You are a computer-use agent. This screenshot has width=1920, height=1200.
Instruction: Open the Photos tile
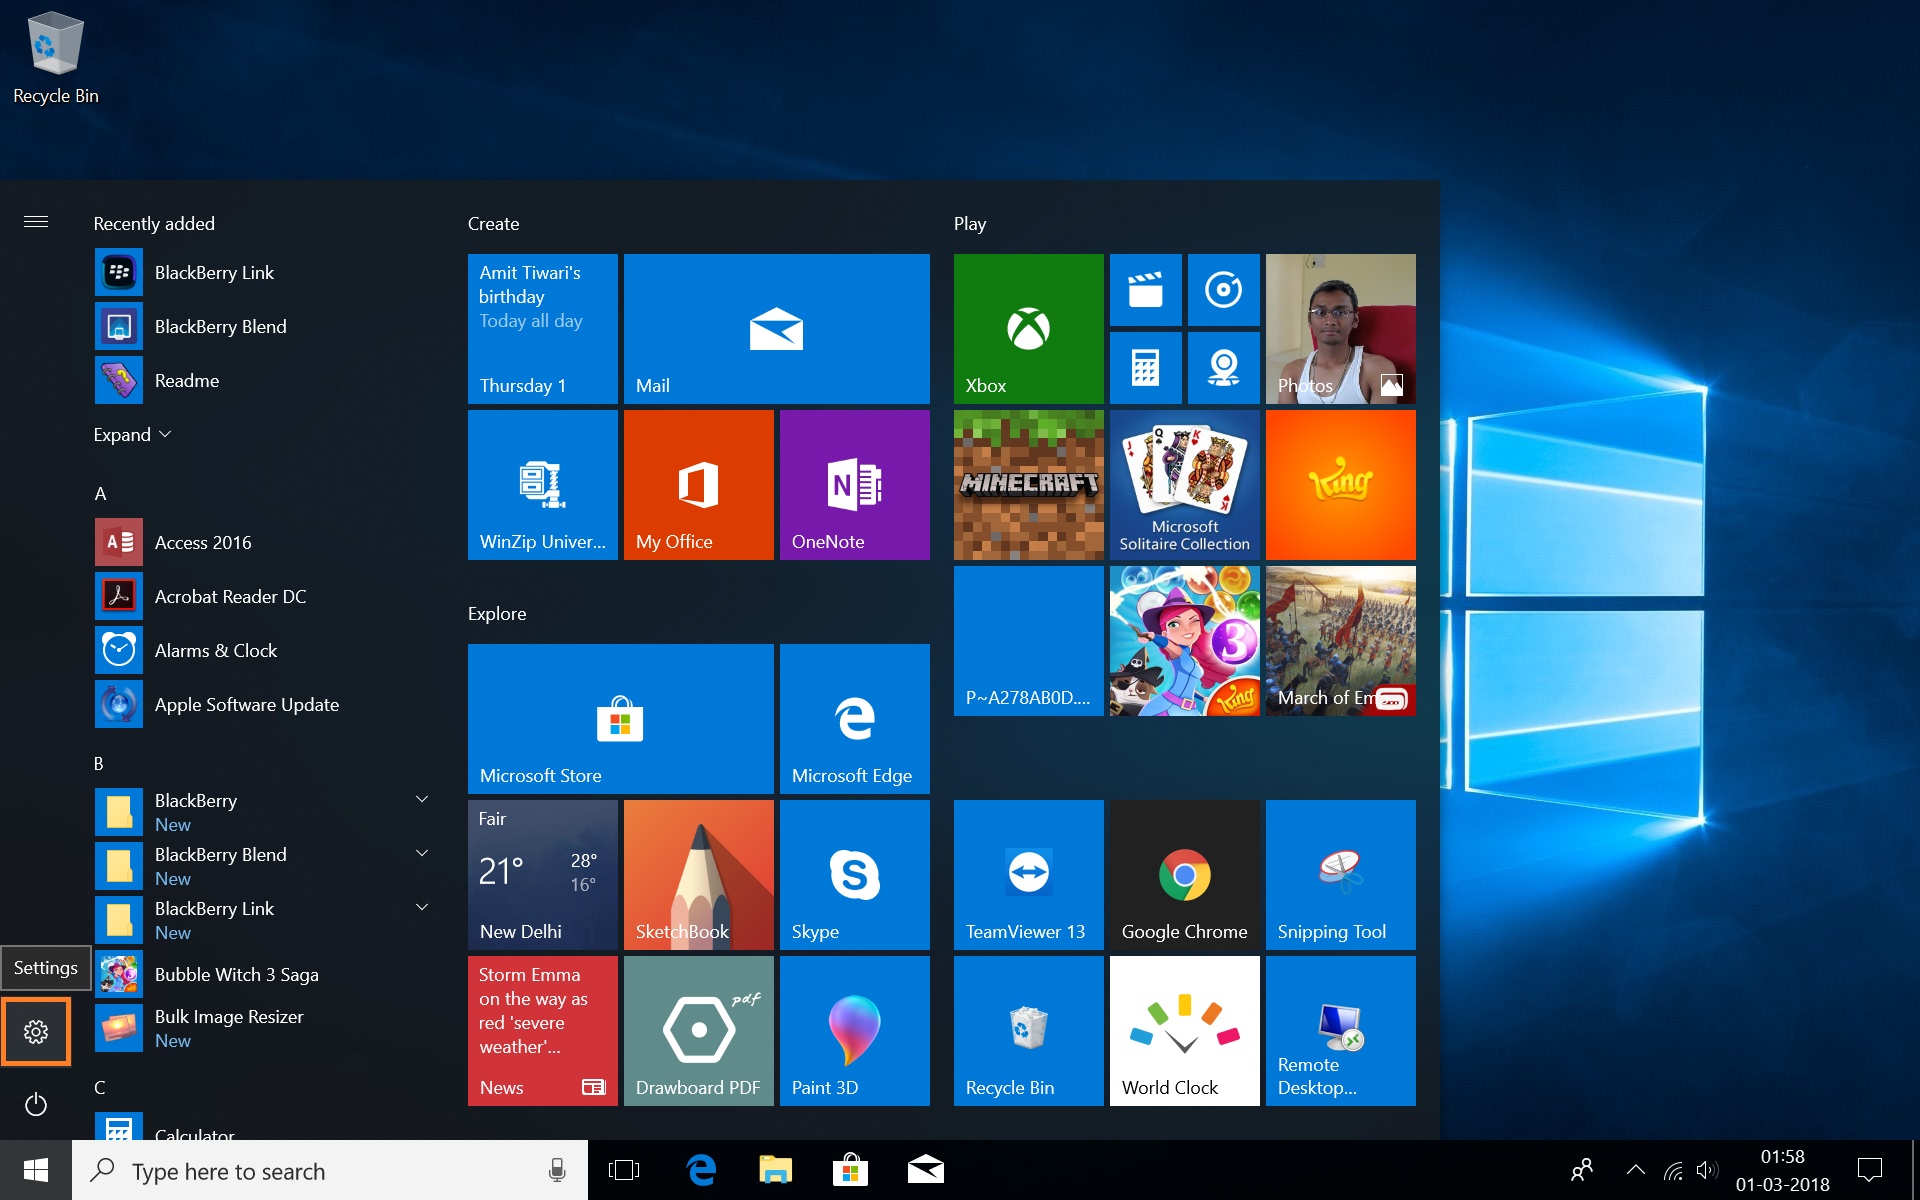[x=1341, y=329]
